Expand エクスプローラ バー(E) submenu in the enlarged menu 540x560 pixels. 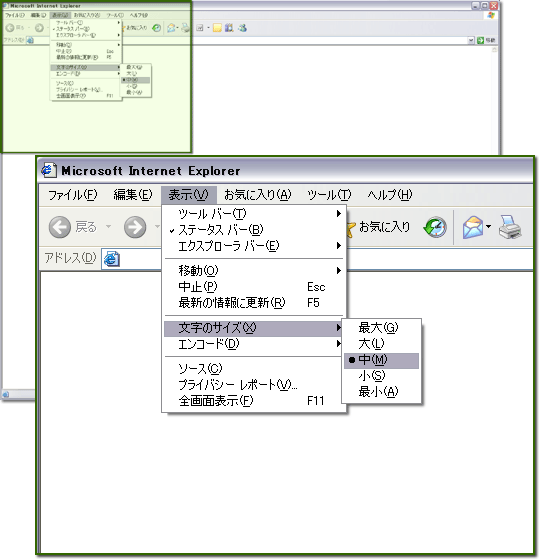pos(254,246)
